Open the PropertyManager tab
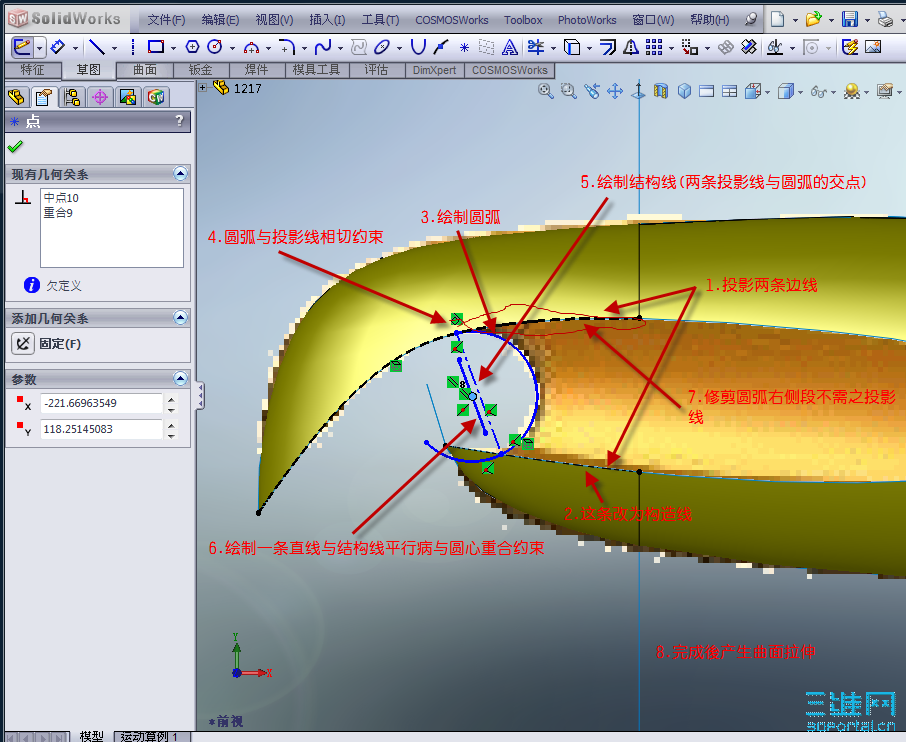The width and height of the screenshot is (906, 742). click(44, 97)
